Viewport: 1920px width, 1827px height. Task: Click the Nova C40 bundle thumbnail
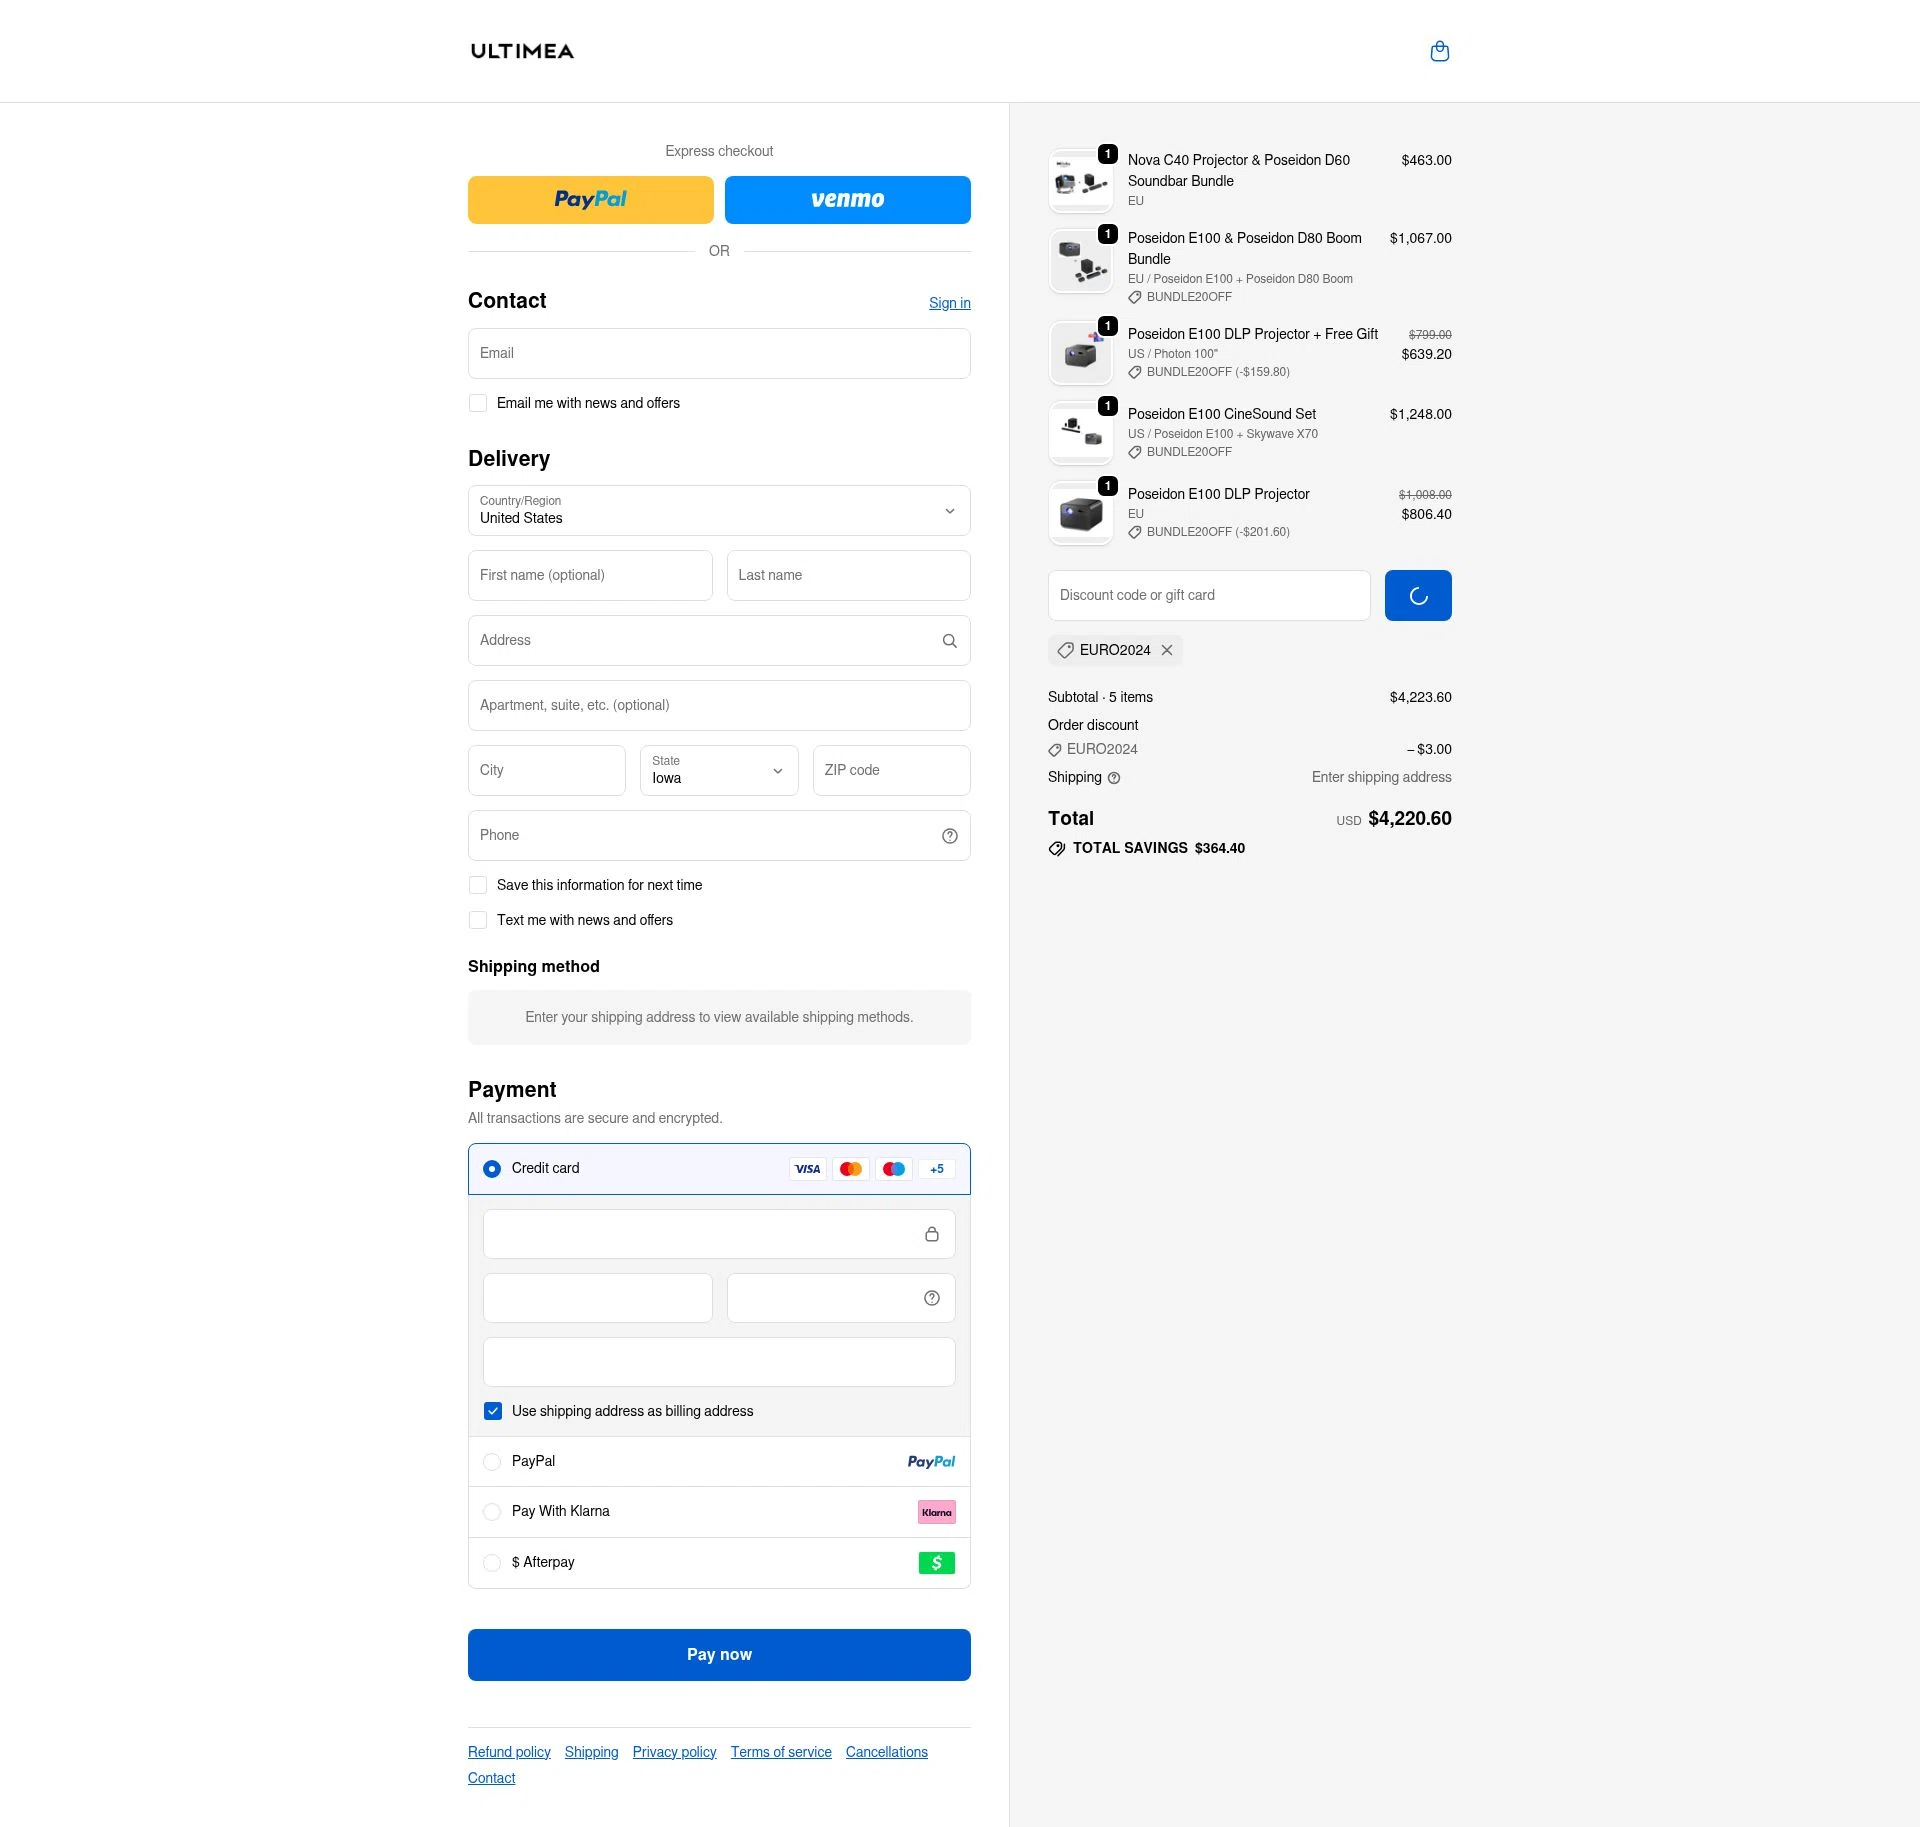[x=1080, y=181]
